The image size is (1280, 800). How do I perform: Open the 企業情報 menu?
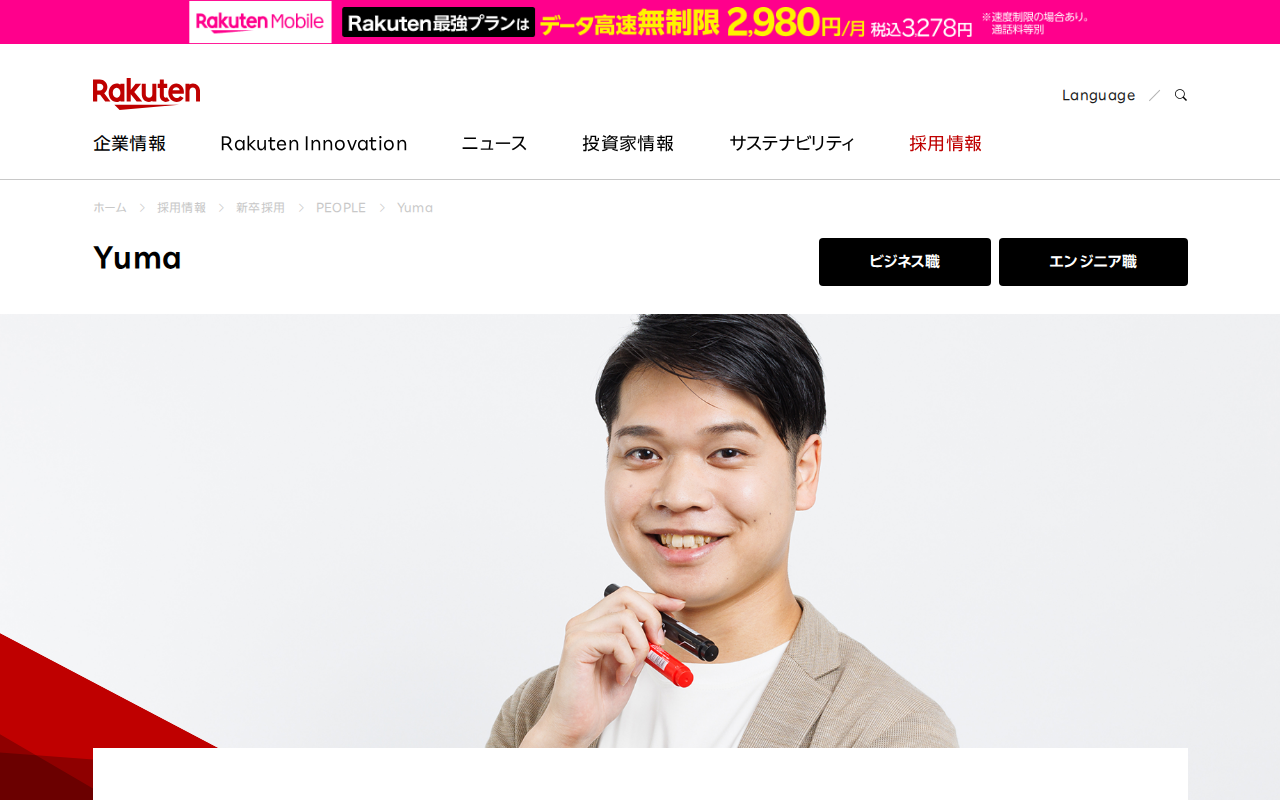(129, 143)
